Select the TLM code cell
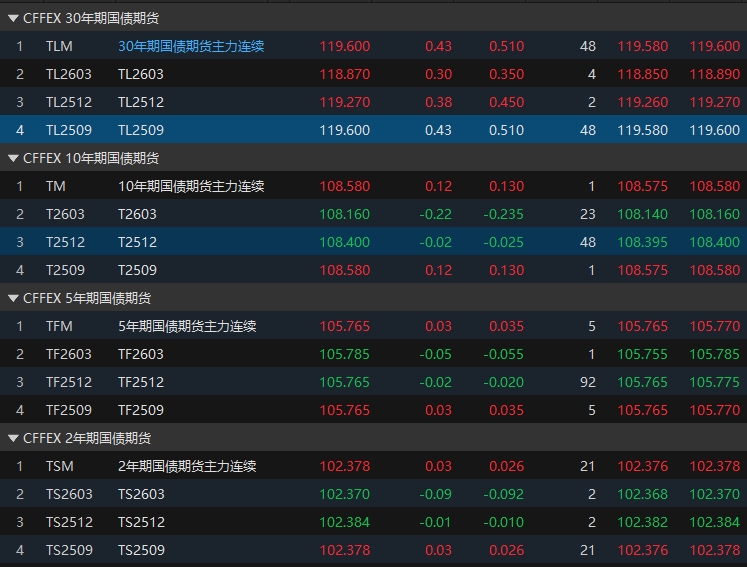Viewport: 747px width, 567px height. click(59, 46)
